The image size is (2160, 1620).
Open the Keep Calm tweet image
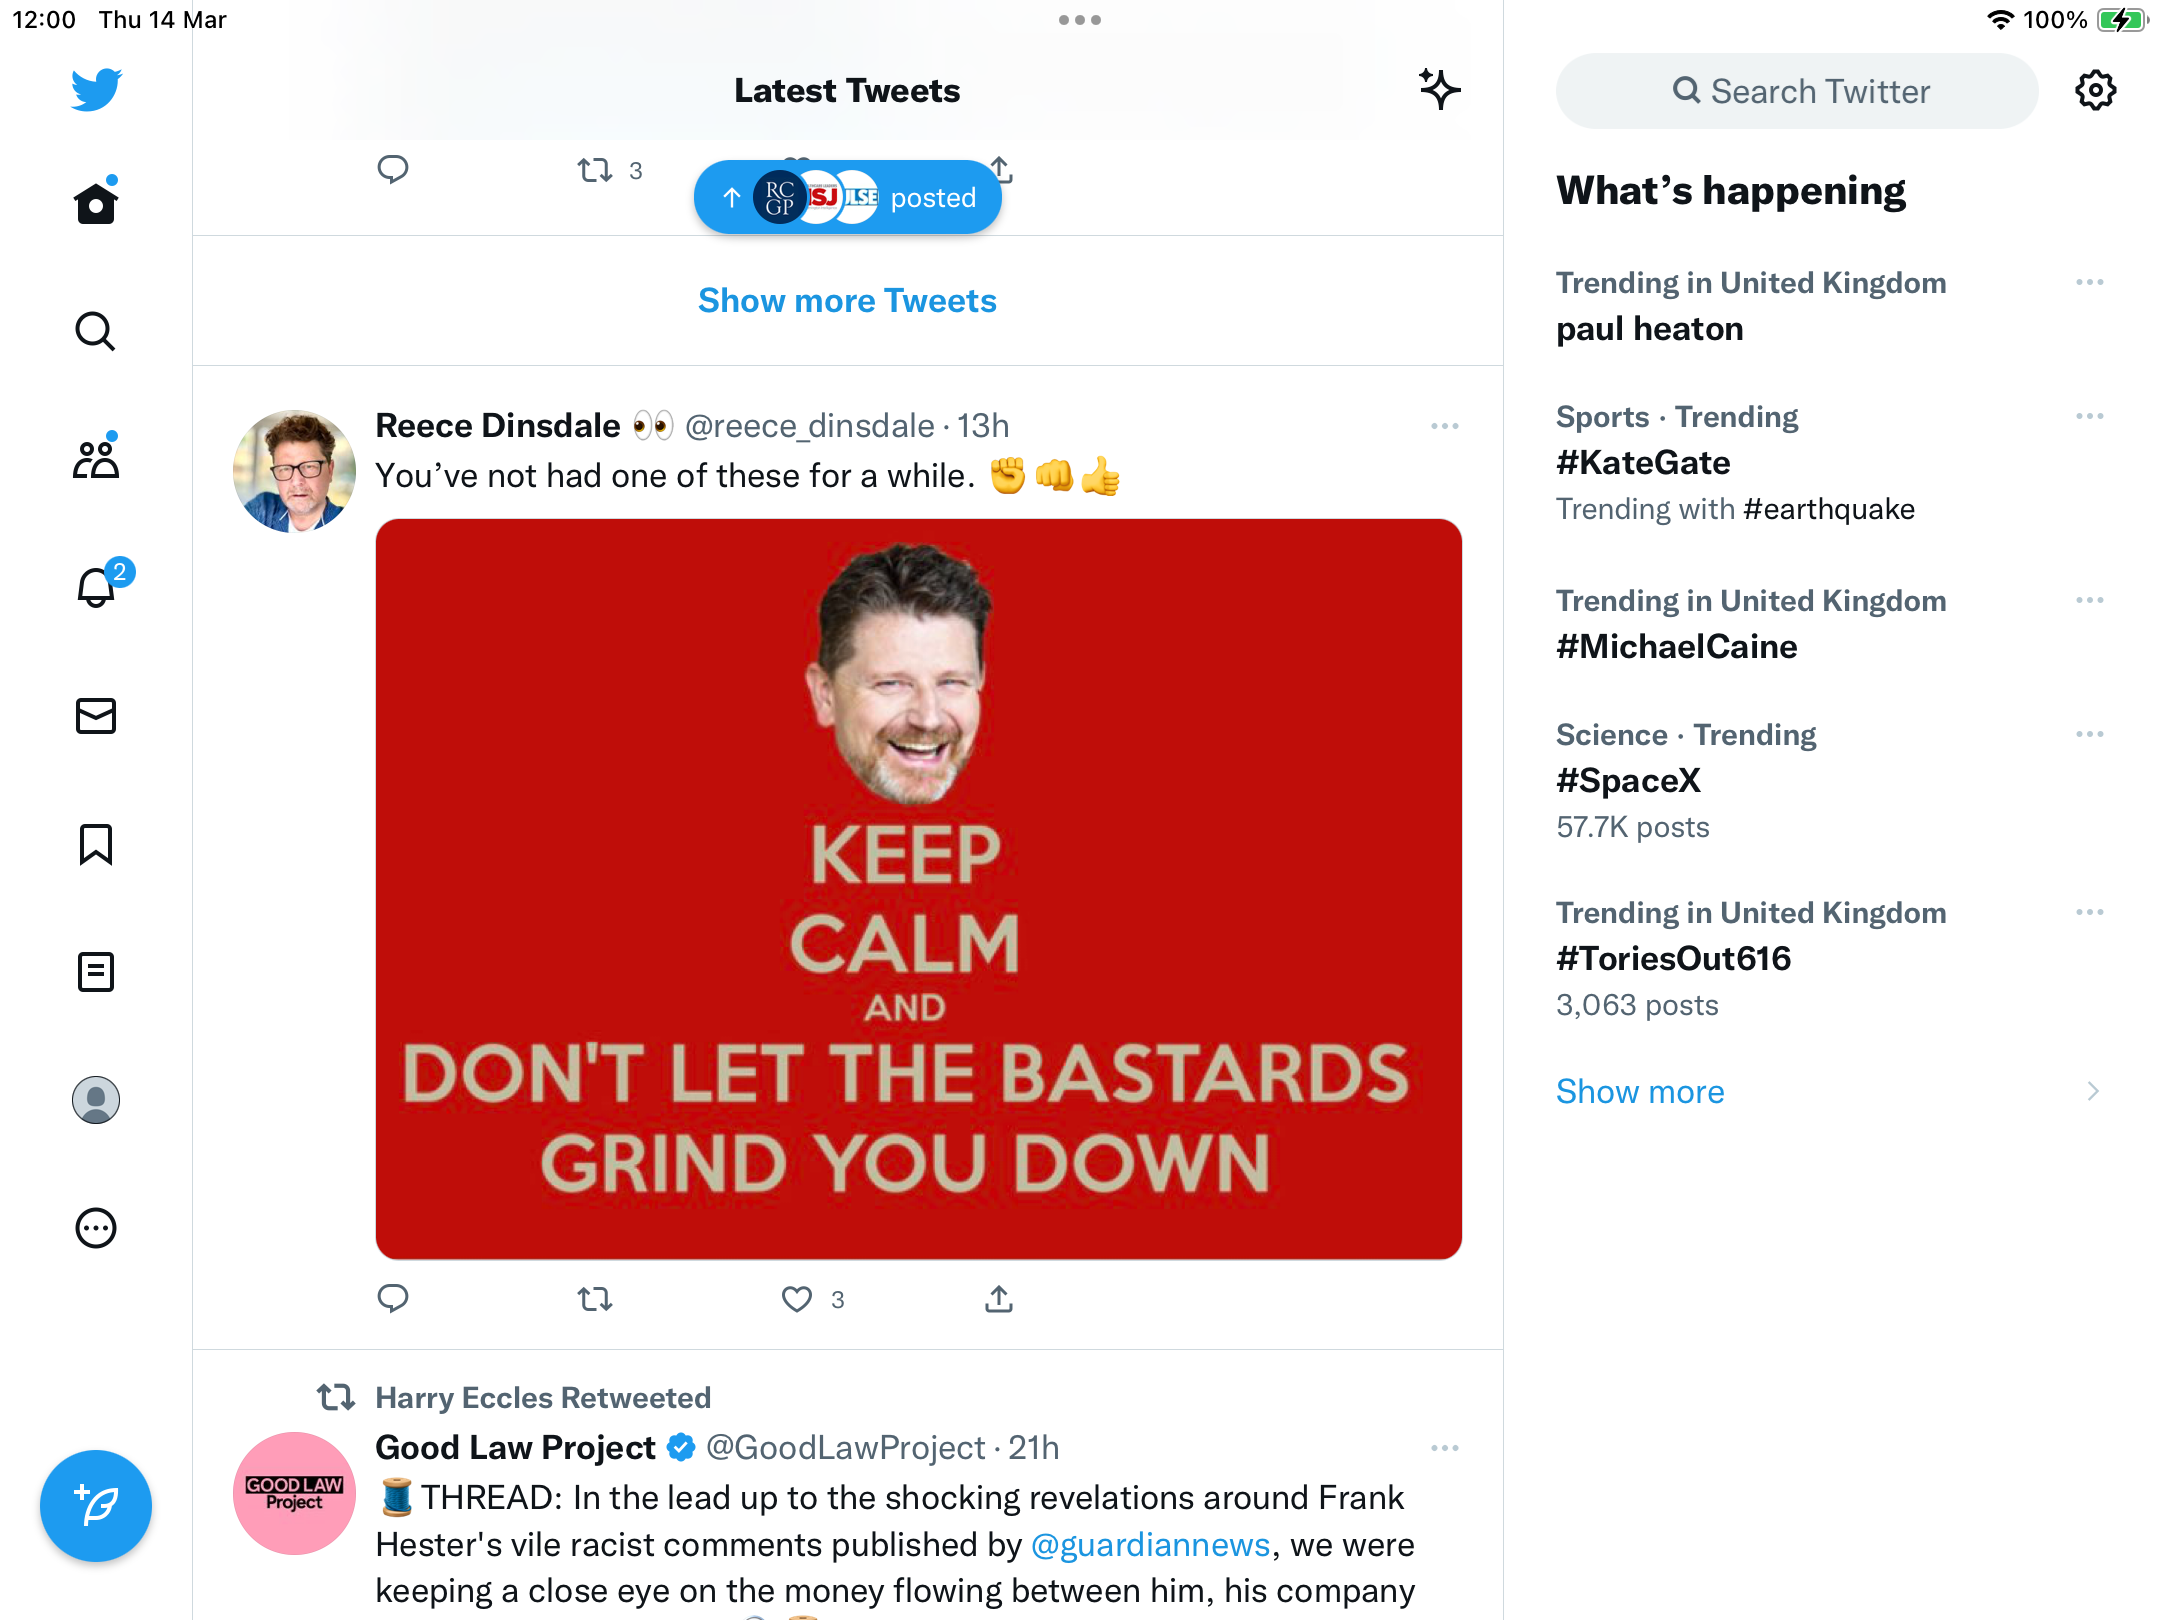pyautogui.click(x=919, y=889)
